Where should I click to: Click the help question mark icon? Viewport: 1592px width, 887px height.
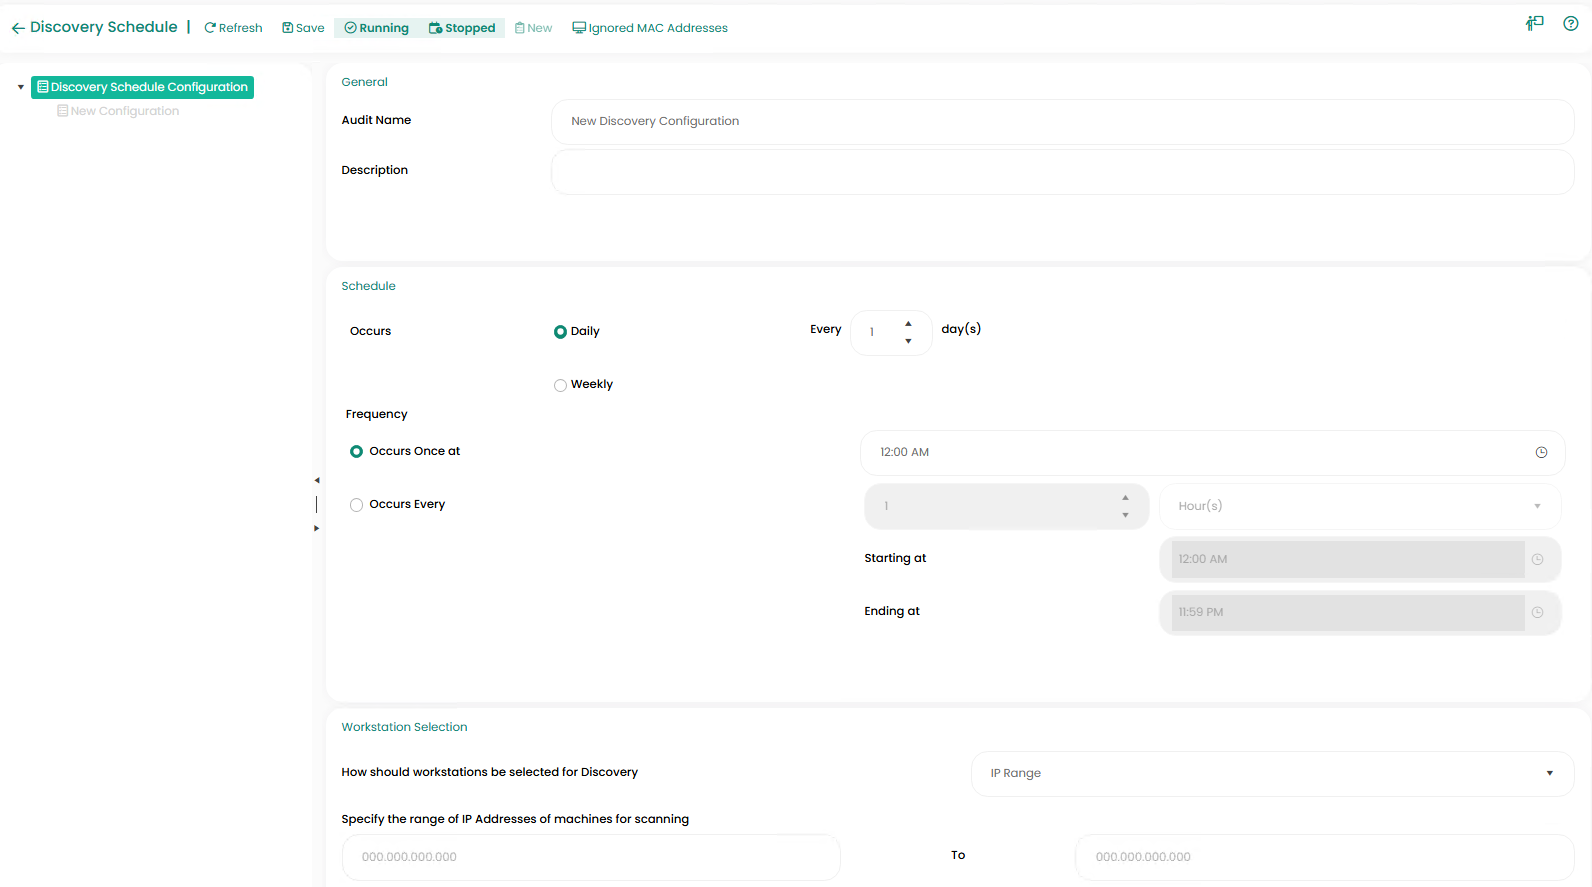tap(1570, 24)
